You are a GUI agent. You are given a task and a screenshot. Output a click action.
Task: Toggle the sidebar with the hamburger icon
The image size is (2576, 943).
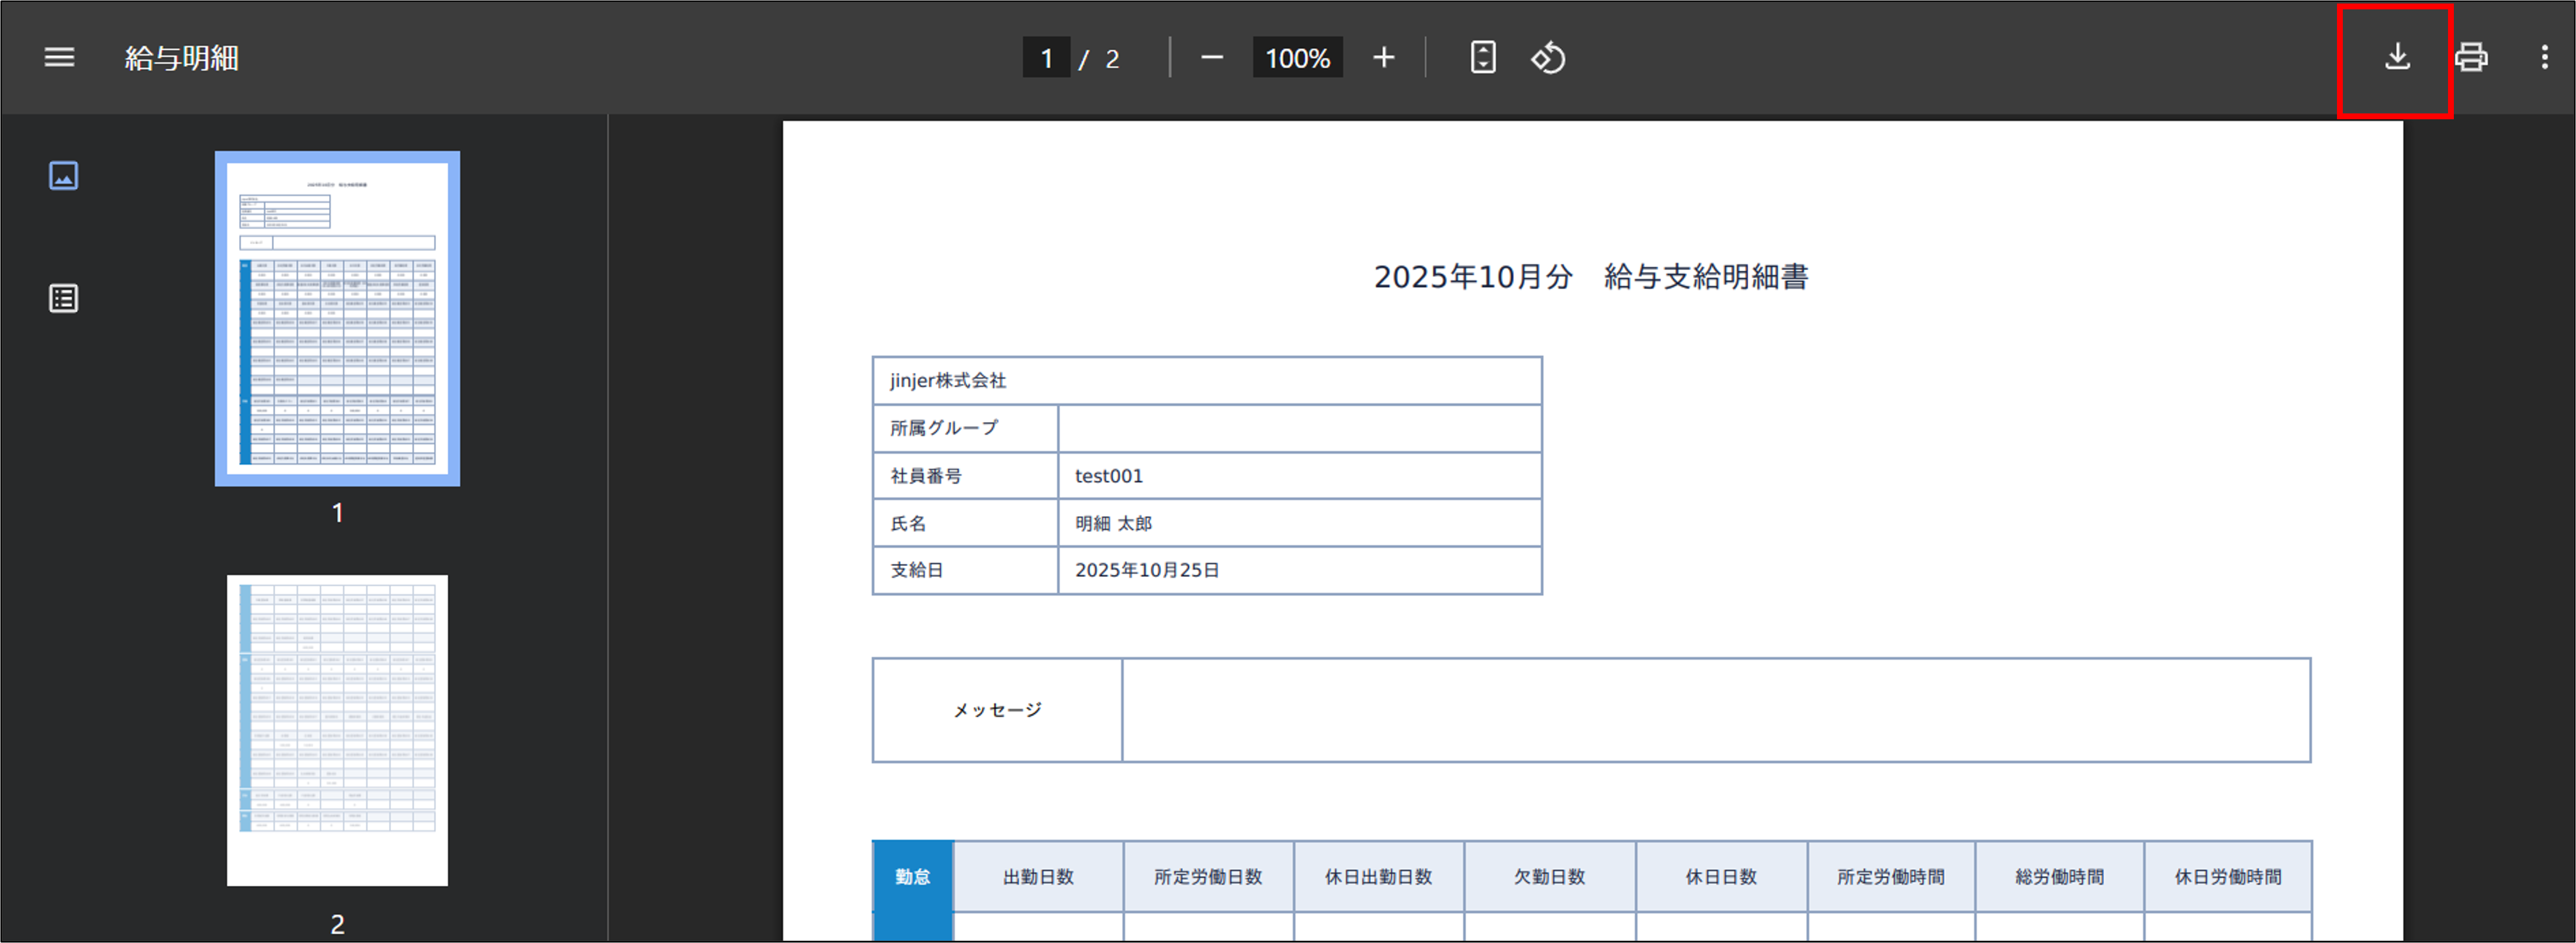[x=58, y=57]
